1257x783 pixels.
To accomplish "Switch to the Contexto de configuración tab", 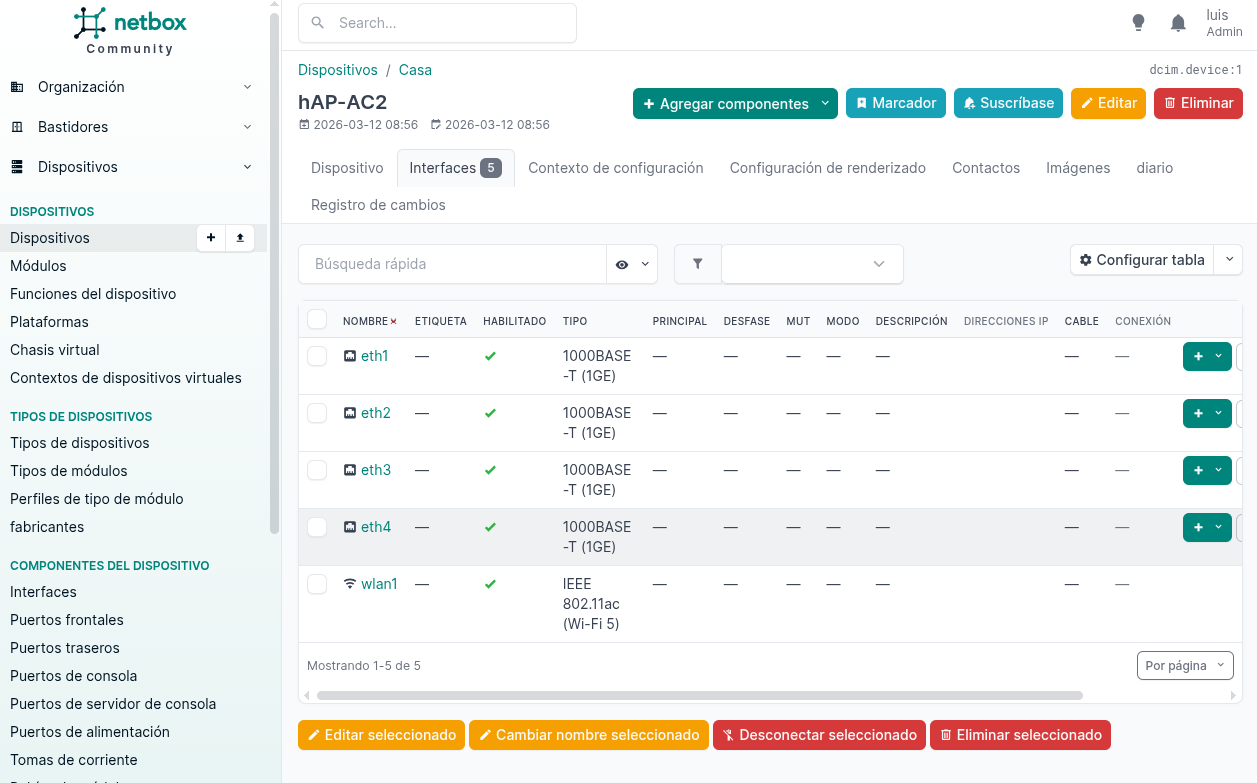I will point(615,168).
